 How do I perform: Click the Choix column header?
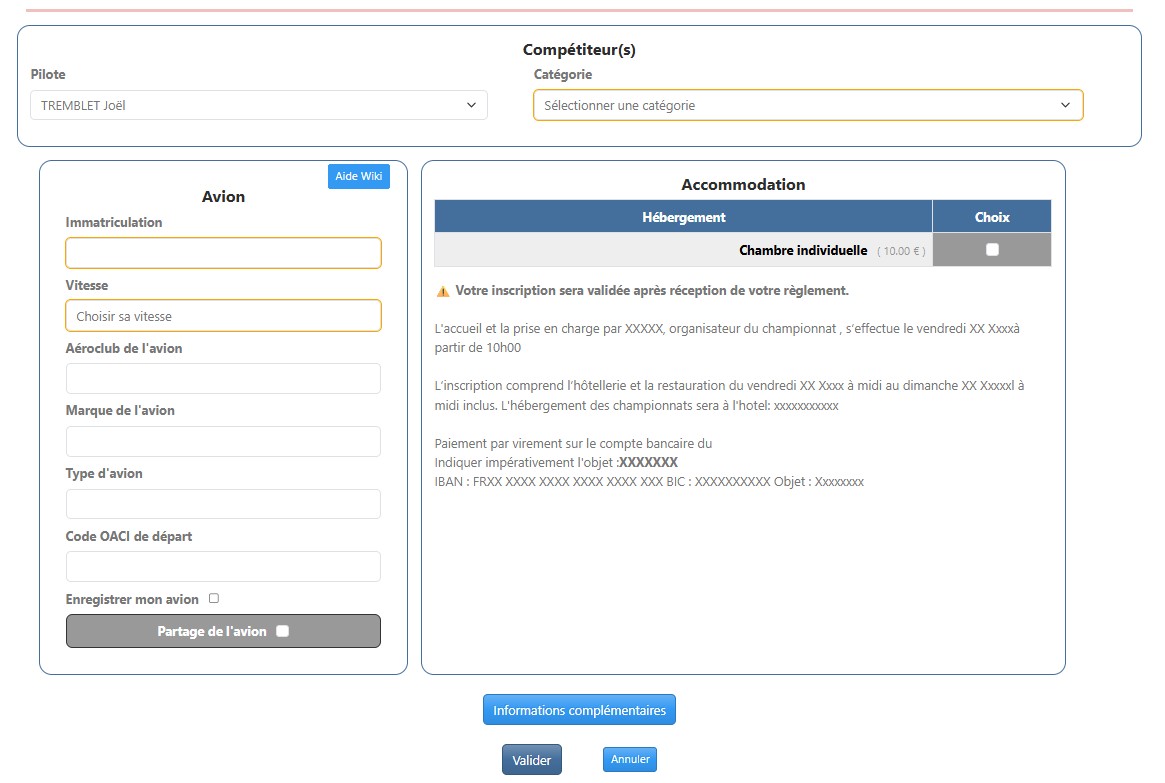tap(991, 217)
